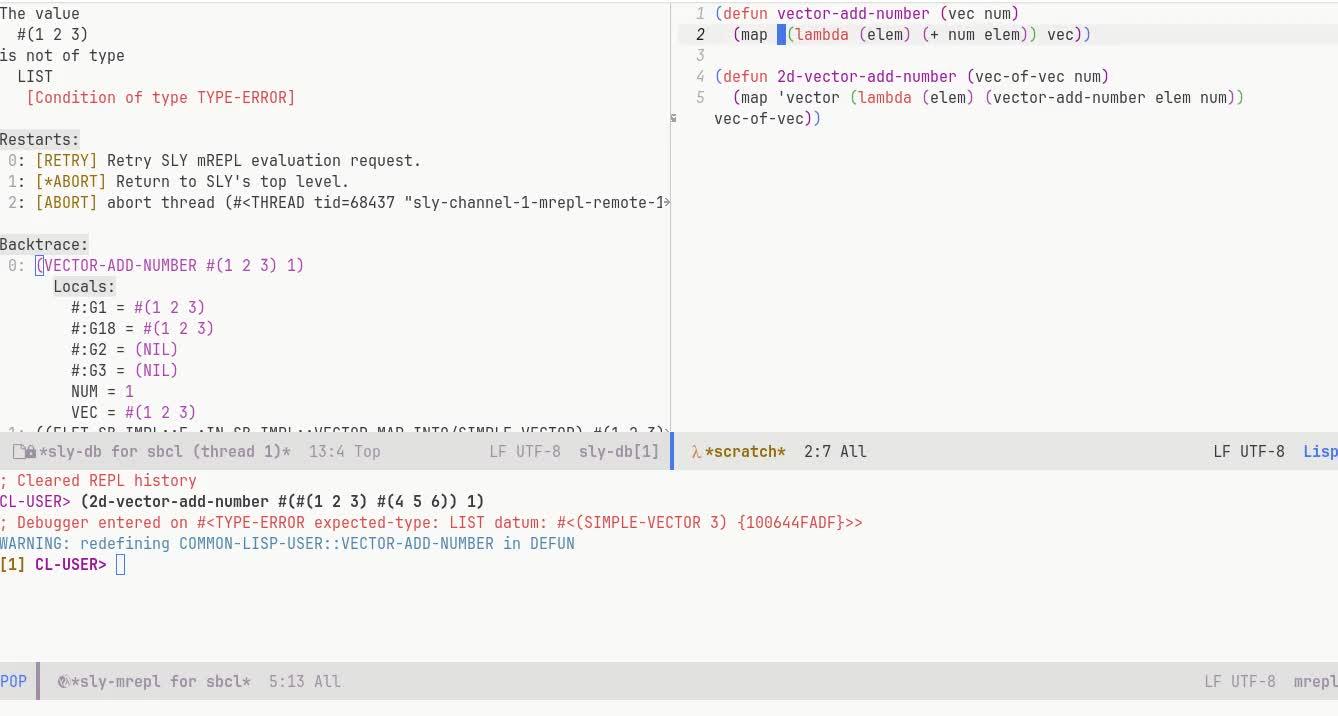Click the local value of NUM in the Locals list
1338x716 pixels.
click(130, 391)
